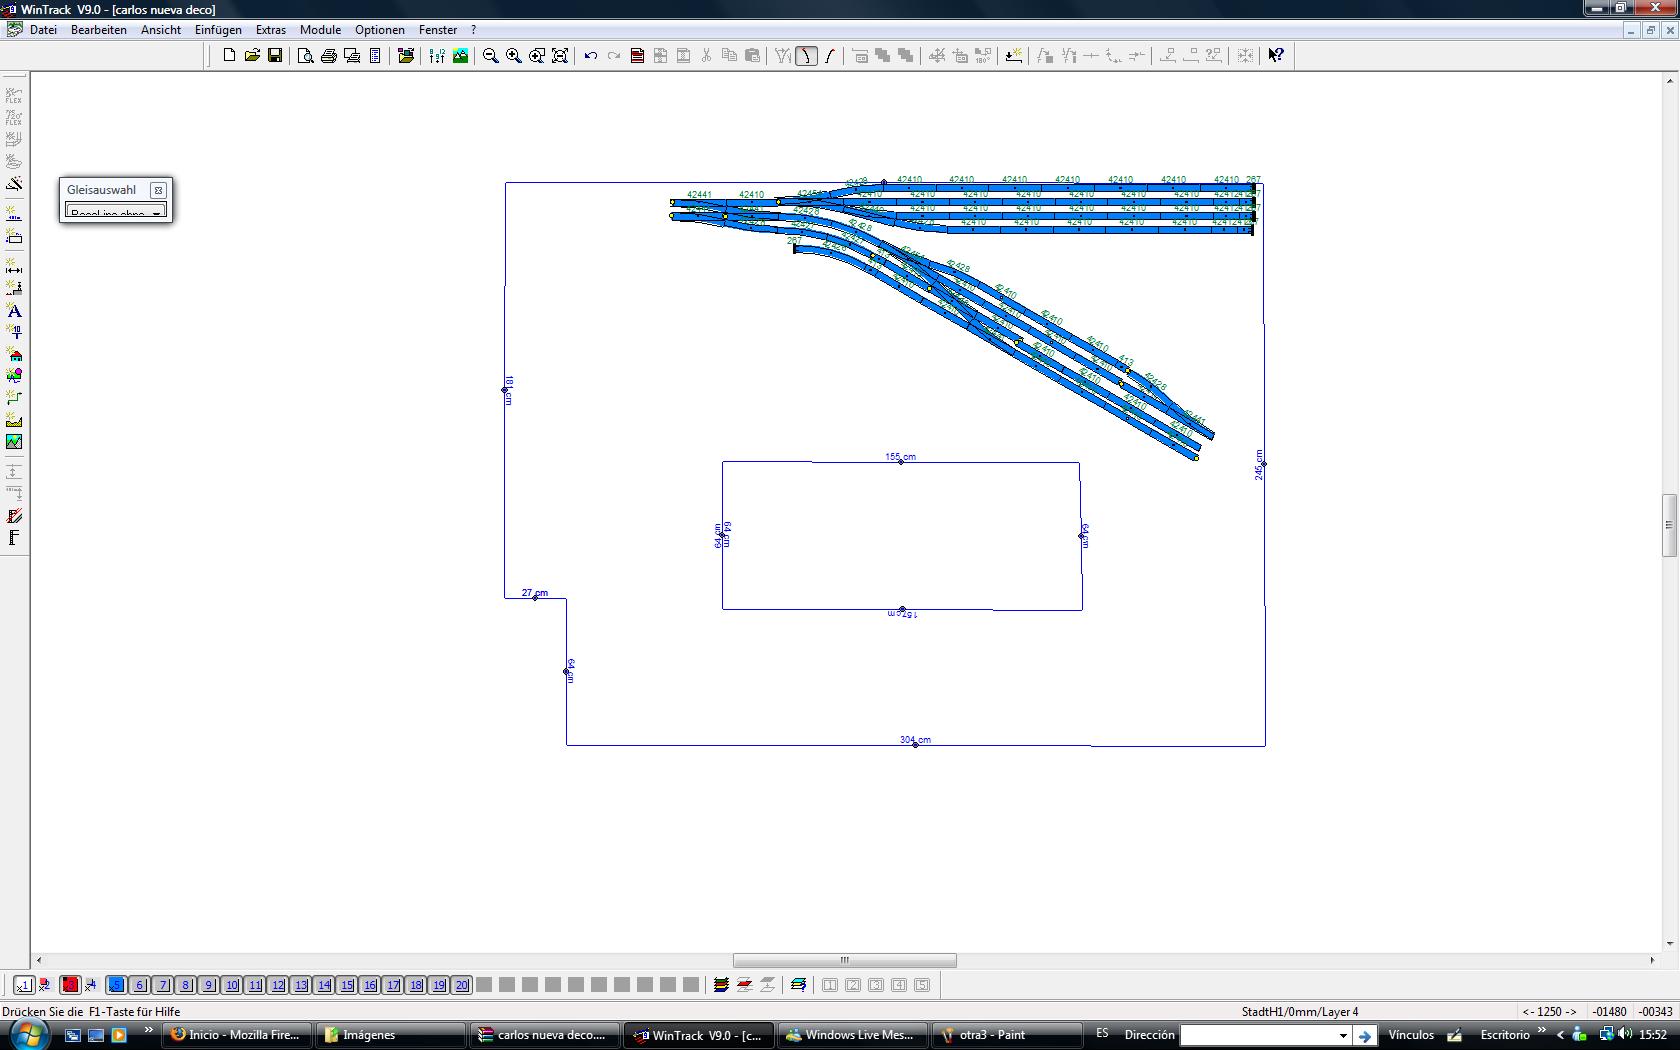The image size is (1680, 1050).
Task: Click the horizontal scrollbar thumb
Action: (x=845, y=960)
